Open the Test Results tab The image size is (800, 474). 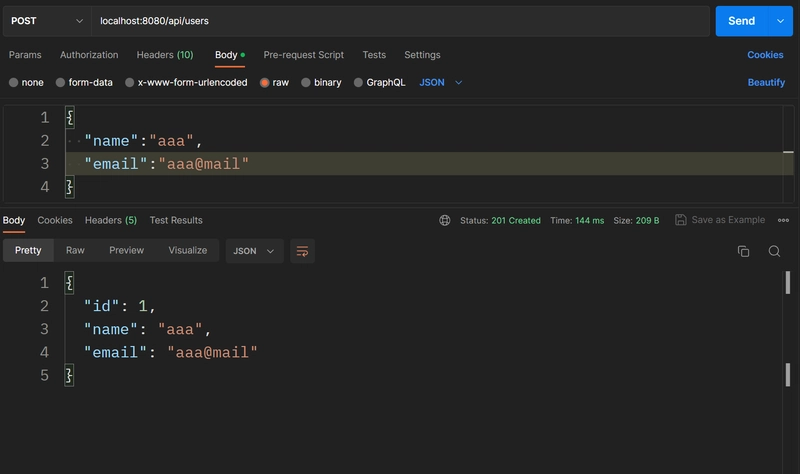click(176, 220)
